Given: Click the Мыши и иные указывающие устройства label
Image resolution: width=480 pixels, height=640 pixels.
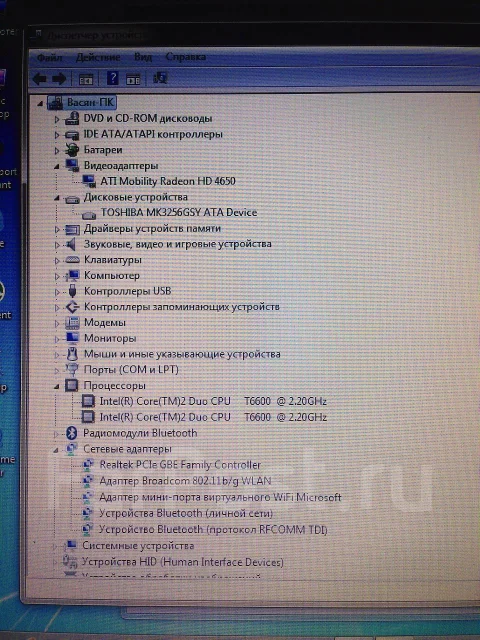Looking at the screenshot, I should tap(182, 354).
